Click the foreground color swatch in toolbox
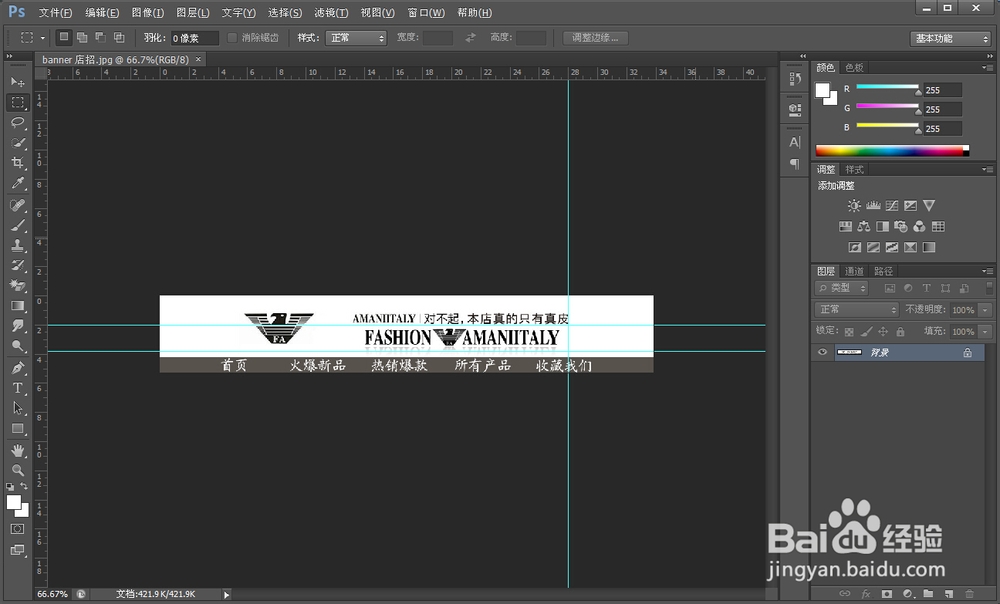This screenshot has height=604, width=1000. coord(13,503)
